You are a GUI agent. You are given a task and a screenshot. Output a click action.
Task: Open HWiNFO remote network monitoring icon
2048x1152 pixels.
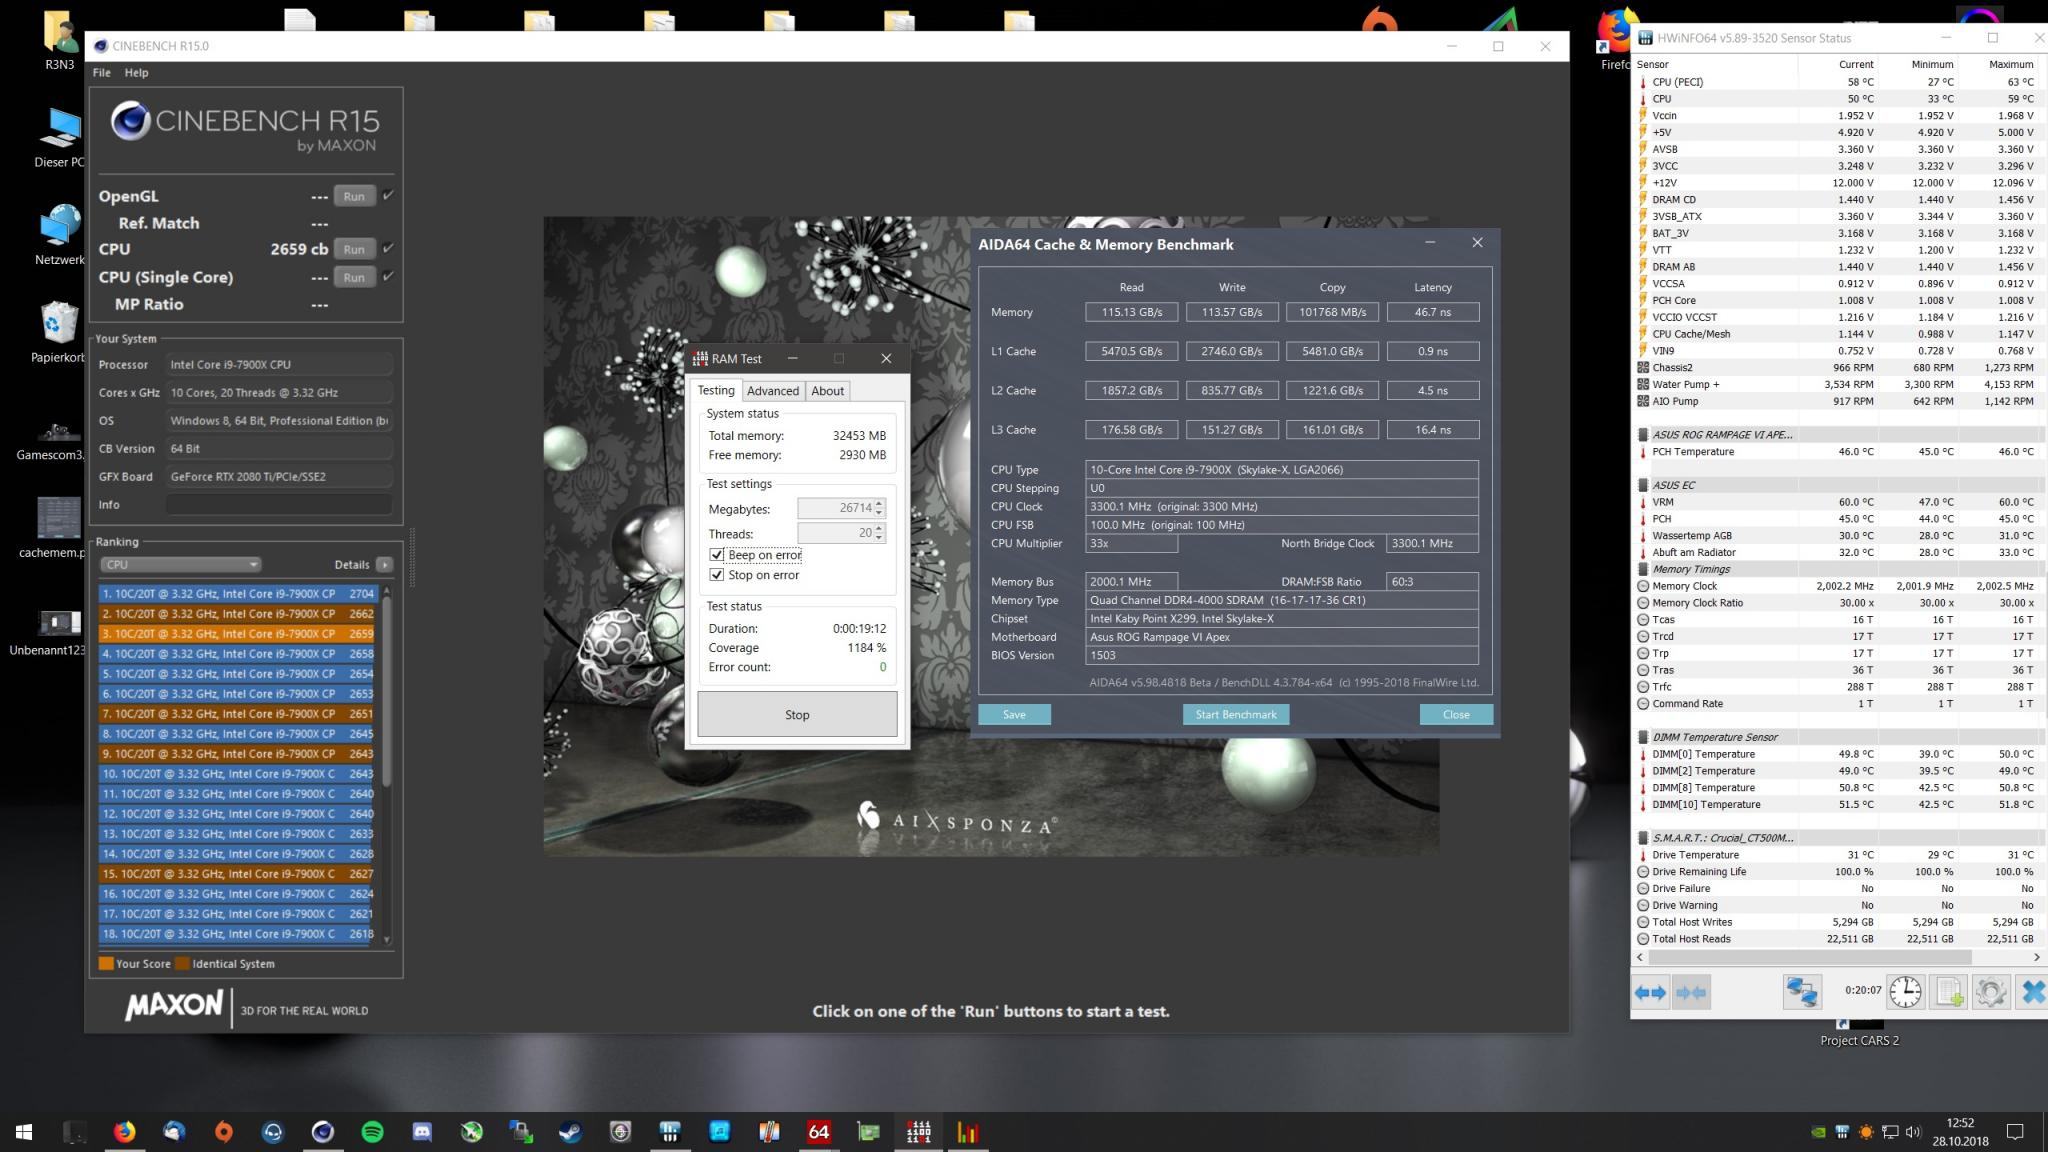[x=1802, y=992]
